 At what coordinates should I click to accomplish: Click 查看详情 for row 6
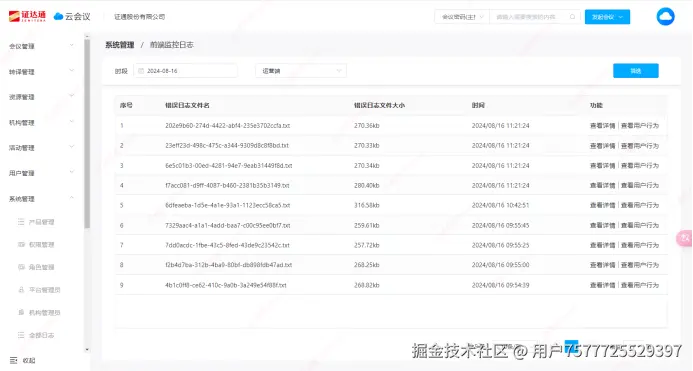[602, 225]
